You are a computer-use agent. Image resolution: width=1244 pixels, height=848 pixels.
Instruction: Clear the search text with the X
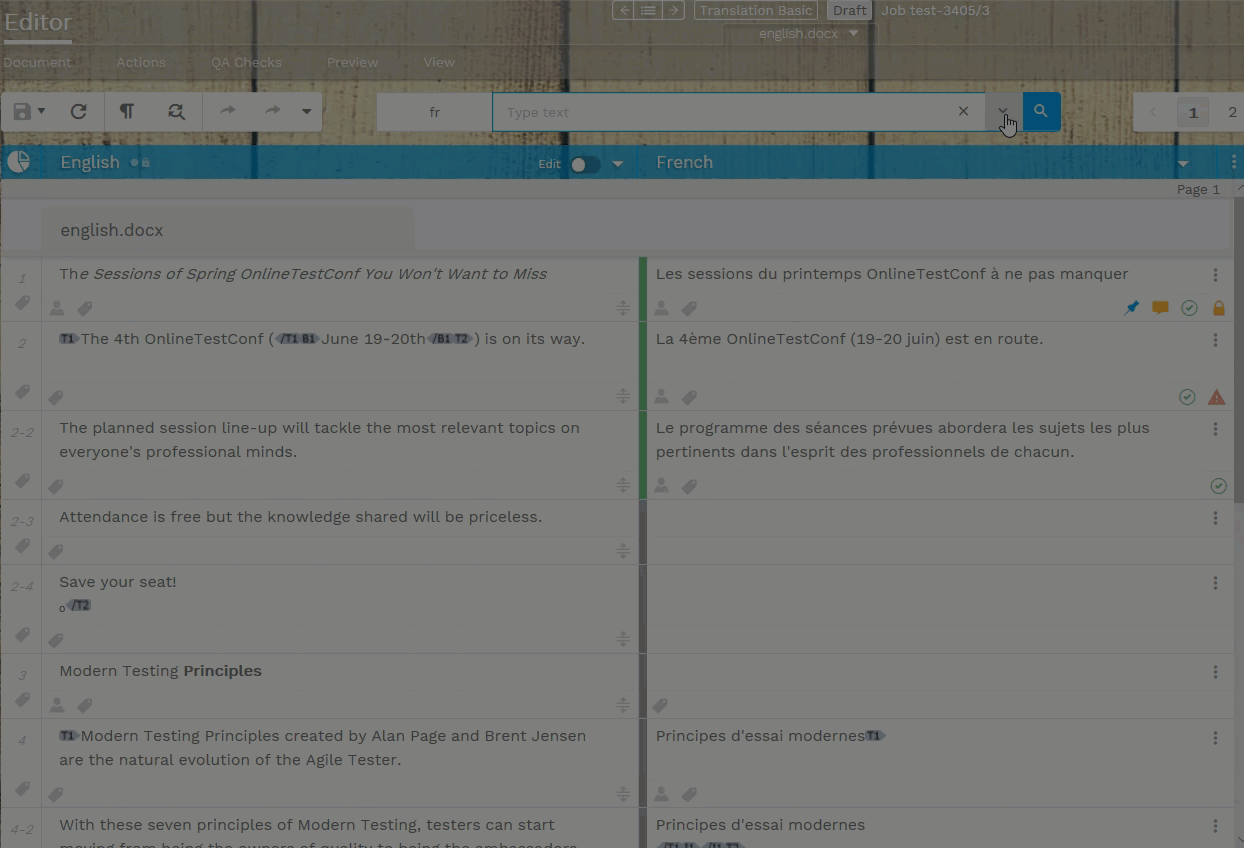tap(963, 112)
